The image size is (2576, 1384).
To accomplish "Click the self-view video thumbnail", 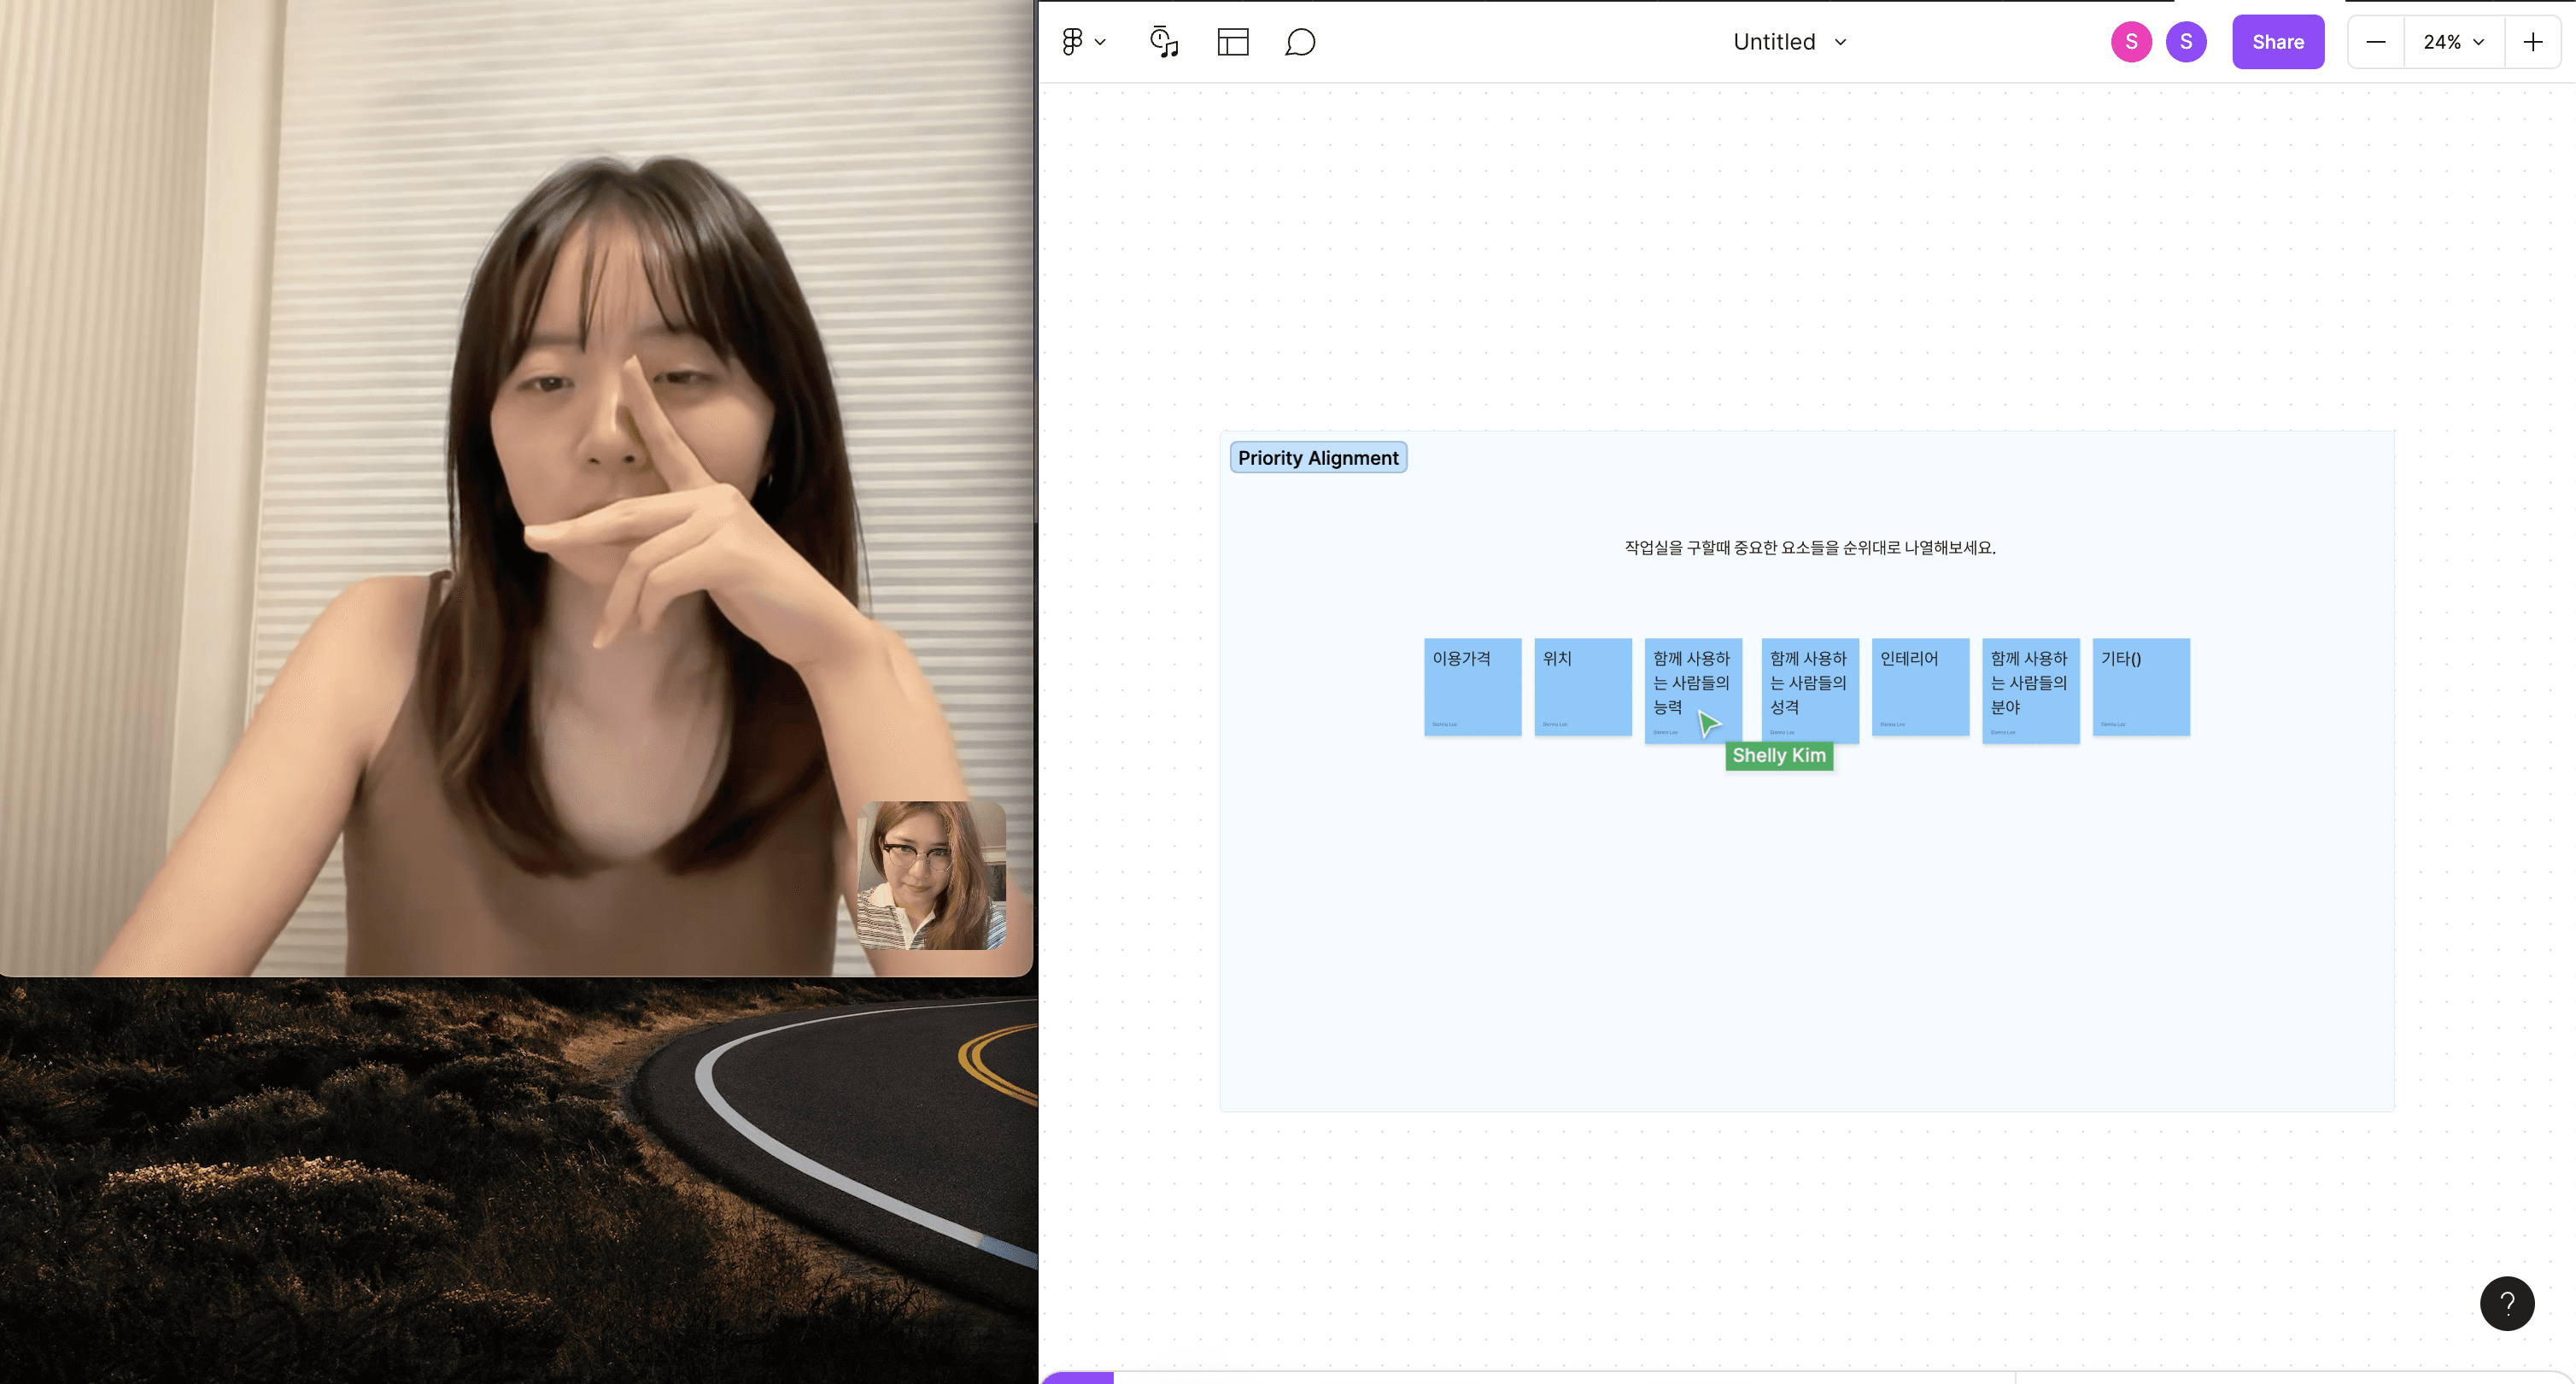I will click(x=931, y=875).
